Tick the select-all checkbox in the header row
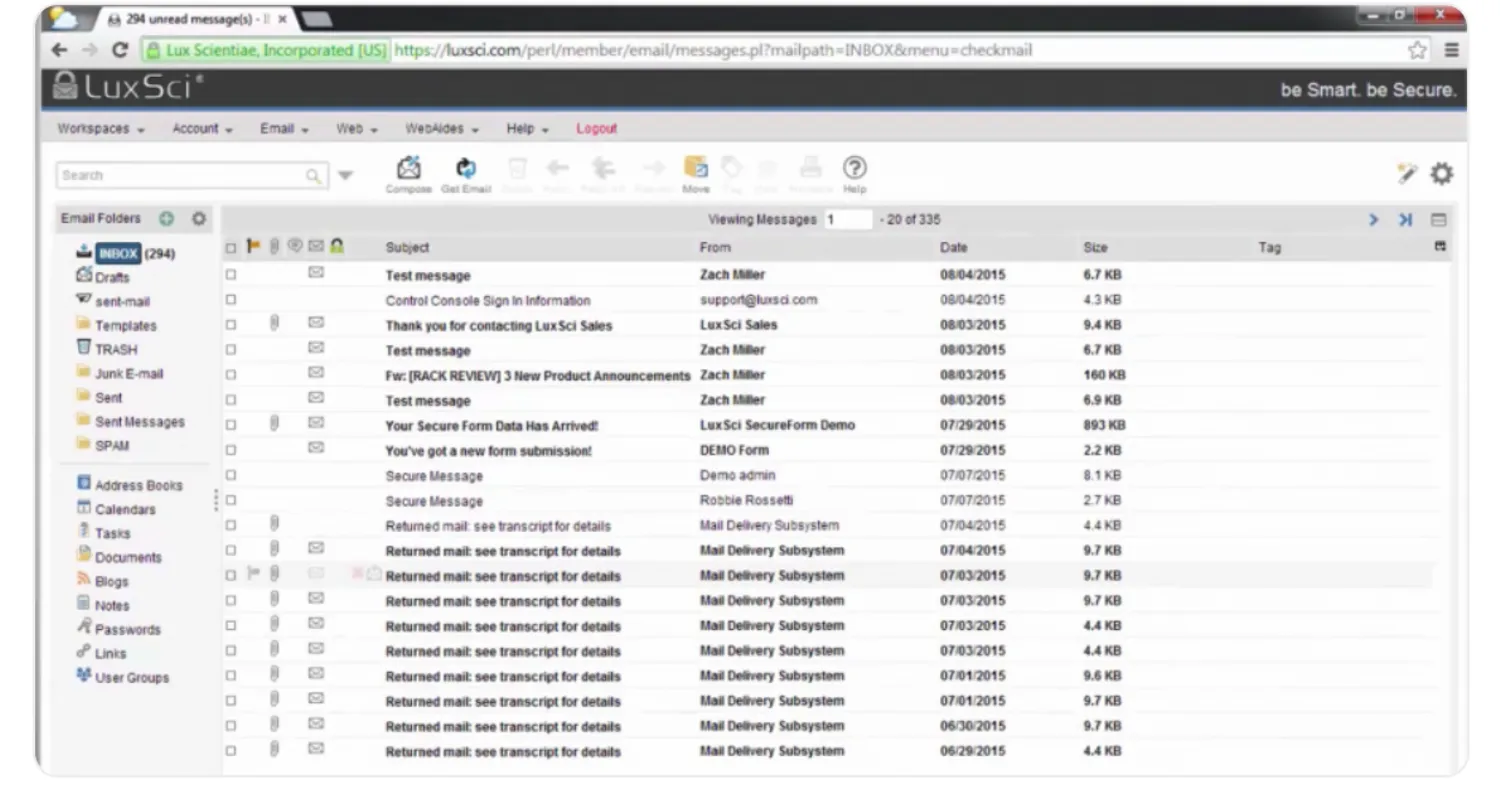 tap(231, 248)
